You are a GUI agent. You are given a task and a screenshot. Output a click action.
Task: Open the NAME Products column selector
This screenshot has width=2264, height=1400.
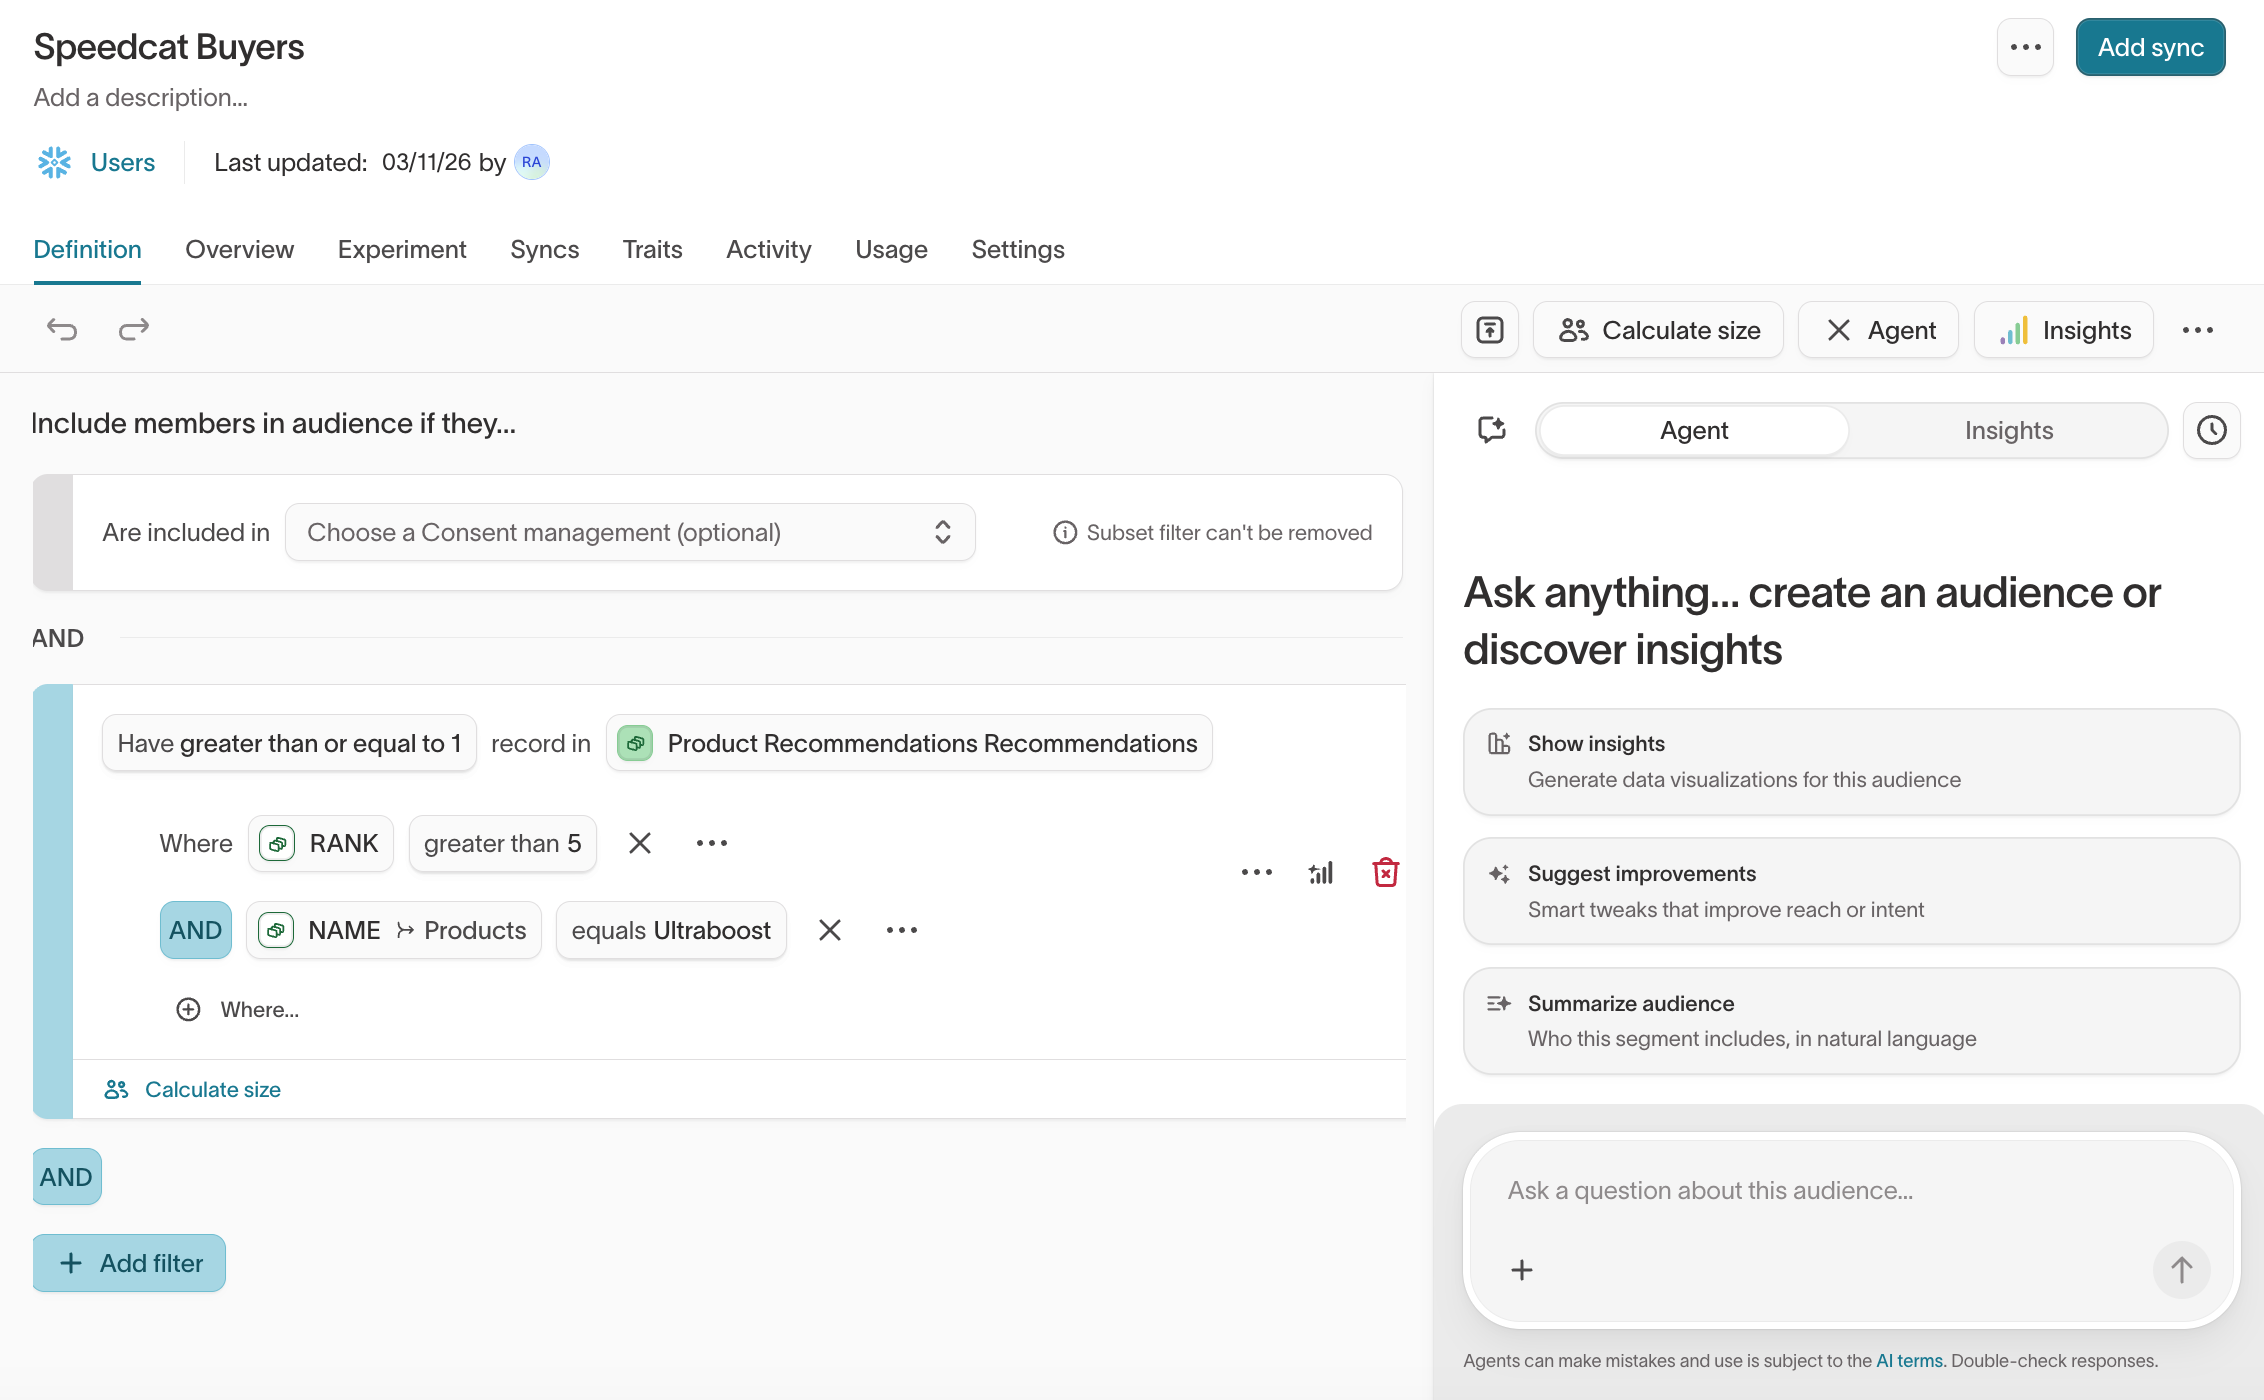[393, 930]
